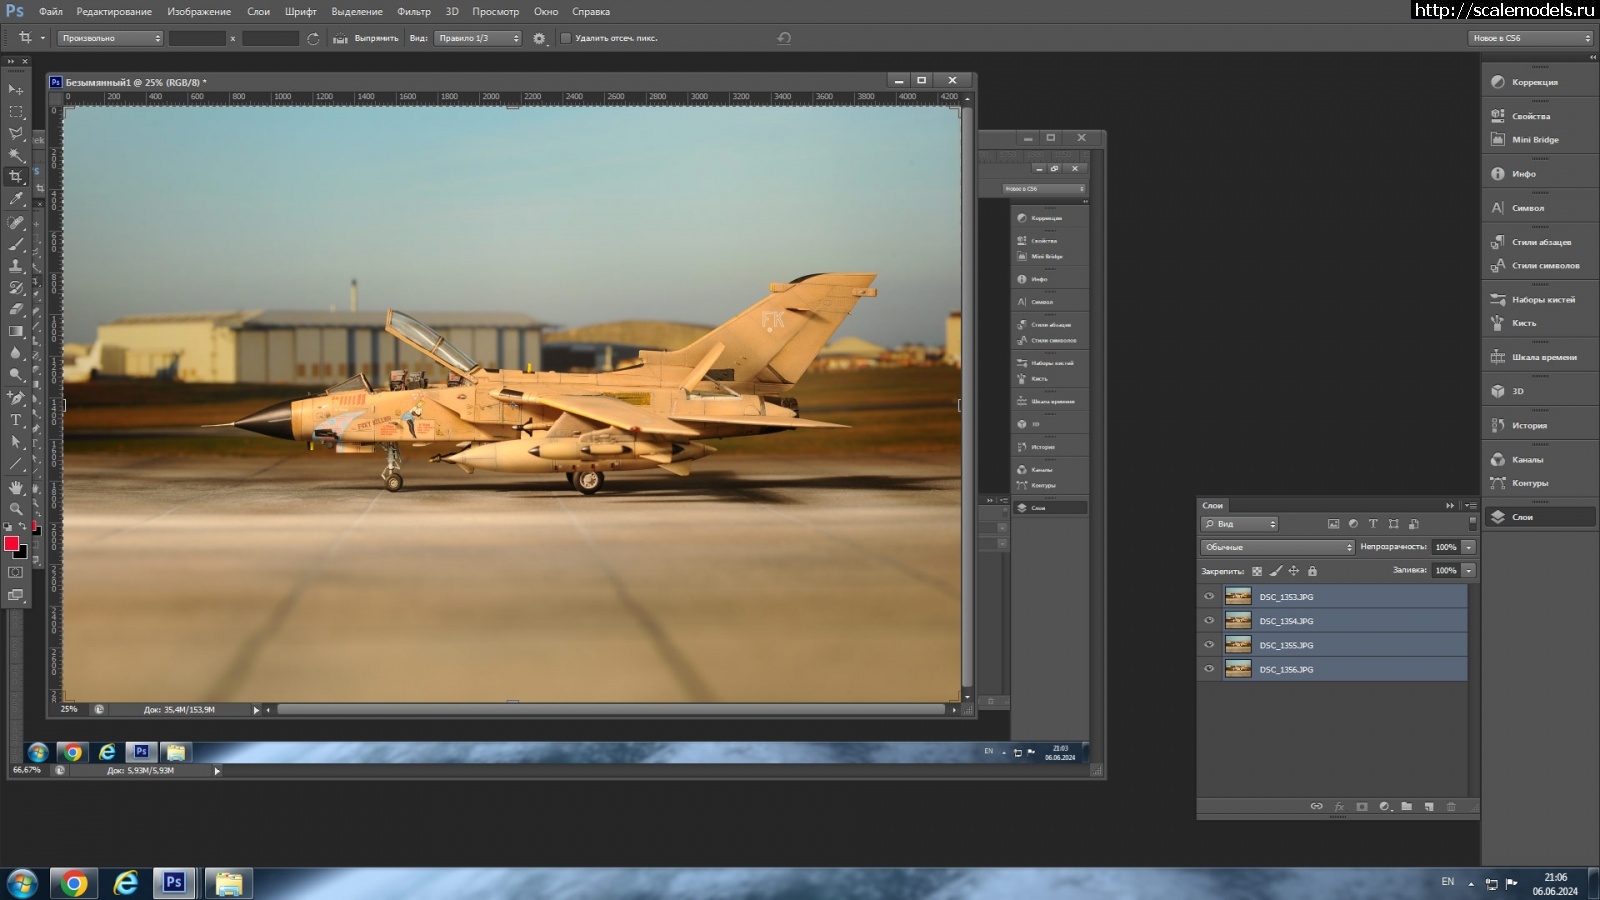Open the Фильтр menu
The height and width of the screenshot is (900, 1600).
[x=414, y=12]
